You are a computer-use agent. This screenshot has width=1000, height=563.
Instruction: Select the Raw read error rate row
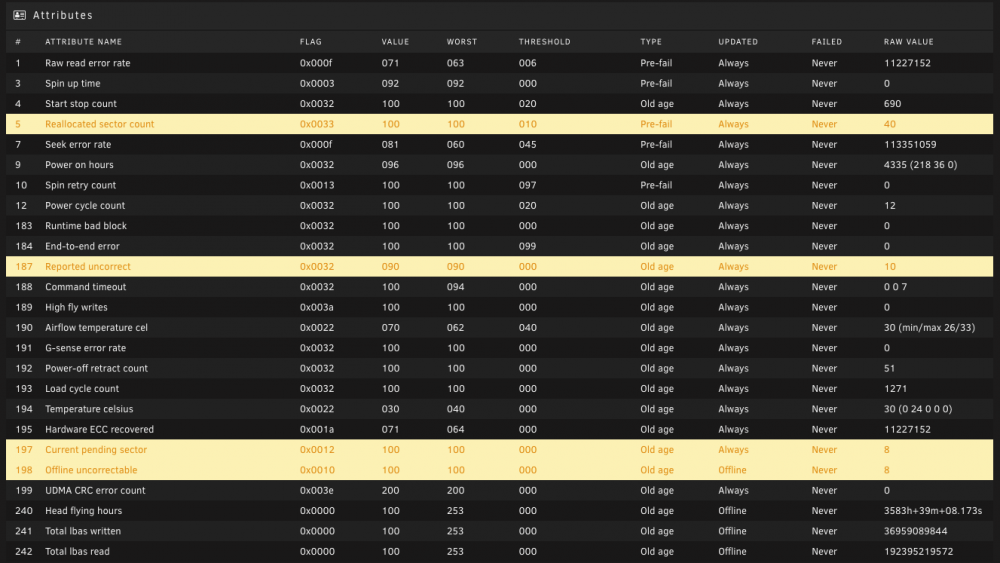[499, 63]
